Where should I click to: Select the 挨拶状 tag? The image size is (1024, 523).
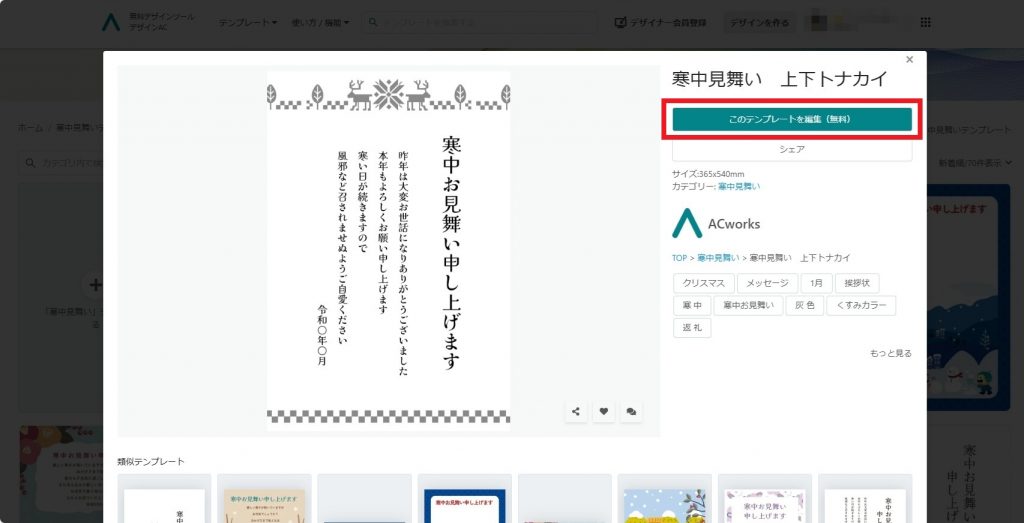[x=857, y=284]
